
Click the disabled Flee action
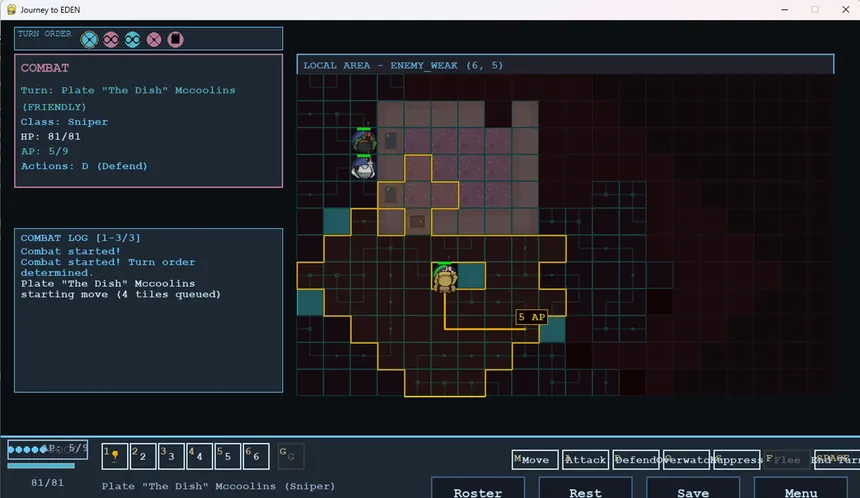[x=787, y=460]
